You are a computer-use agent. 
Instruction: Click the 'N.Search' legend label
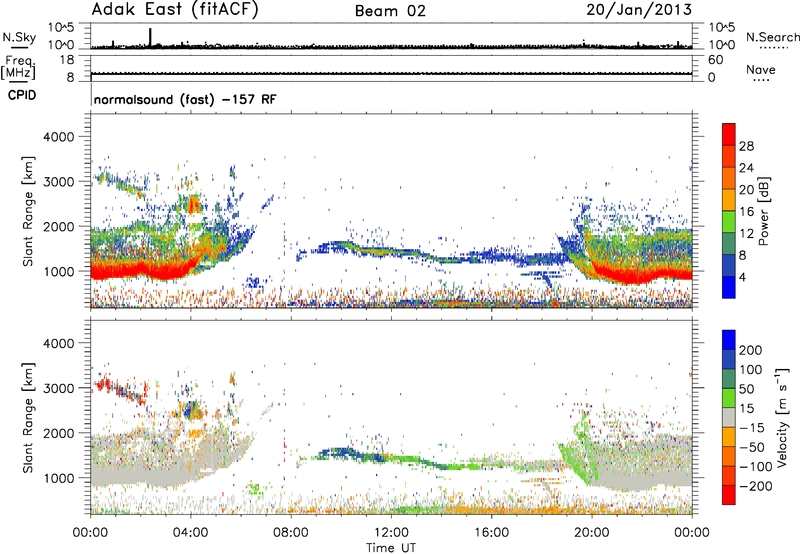click(x=773, y=37)
